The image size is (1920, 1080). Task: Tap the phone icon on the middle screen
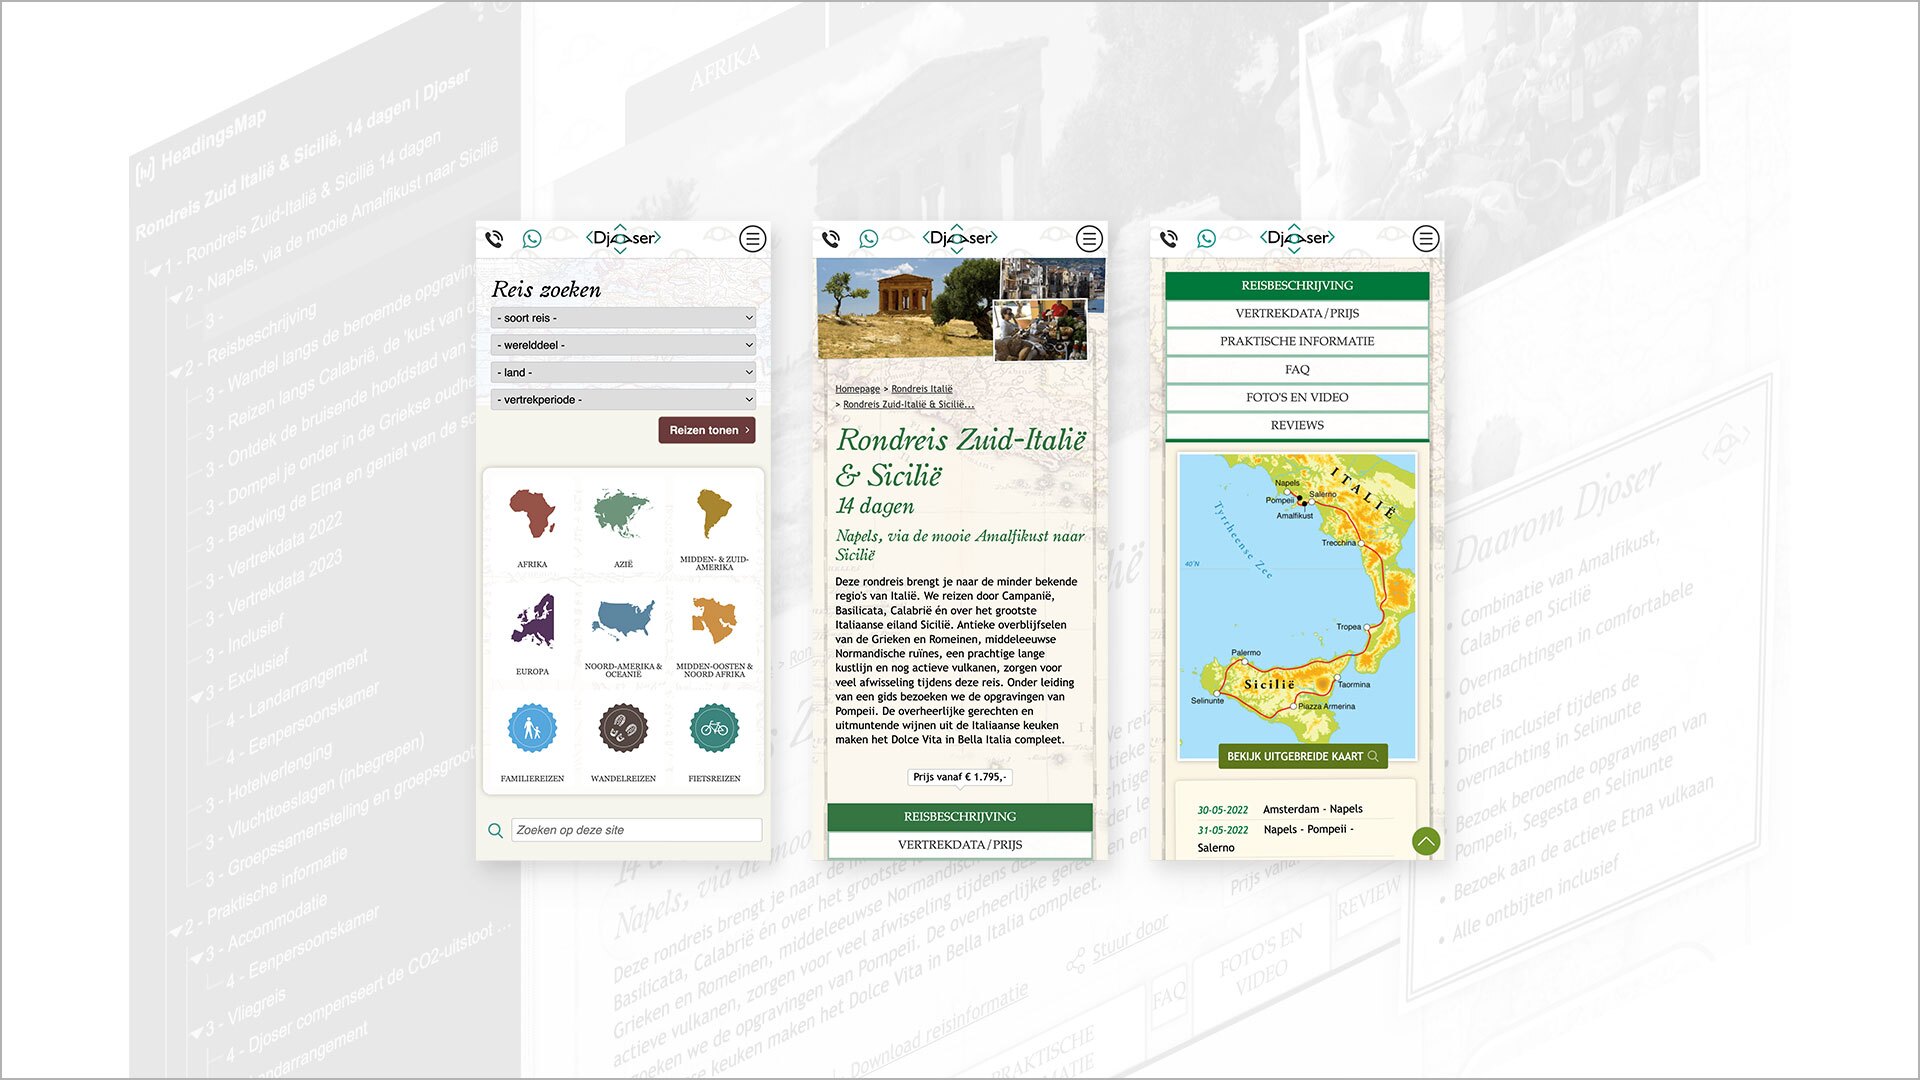(x=831, y=239)
